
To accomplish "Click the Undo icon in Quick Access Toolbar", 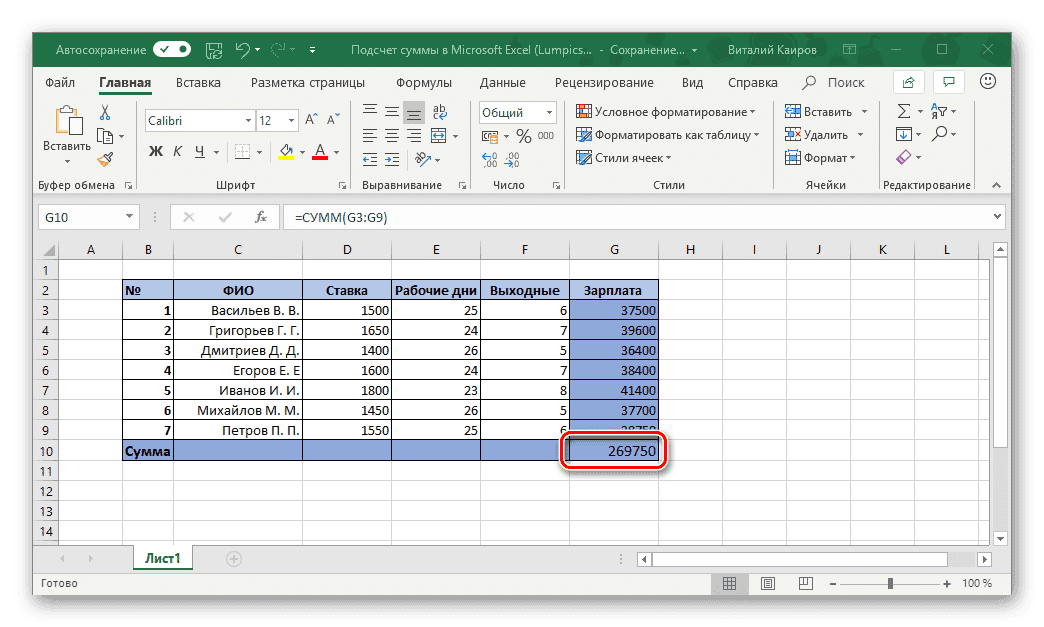I will (243, 49).
